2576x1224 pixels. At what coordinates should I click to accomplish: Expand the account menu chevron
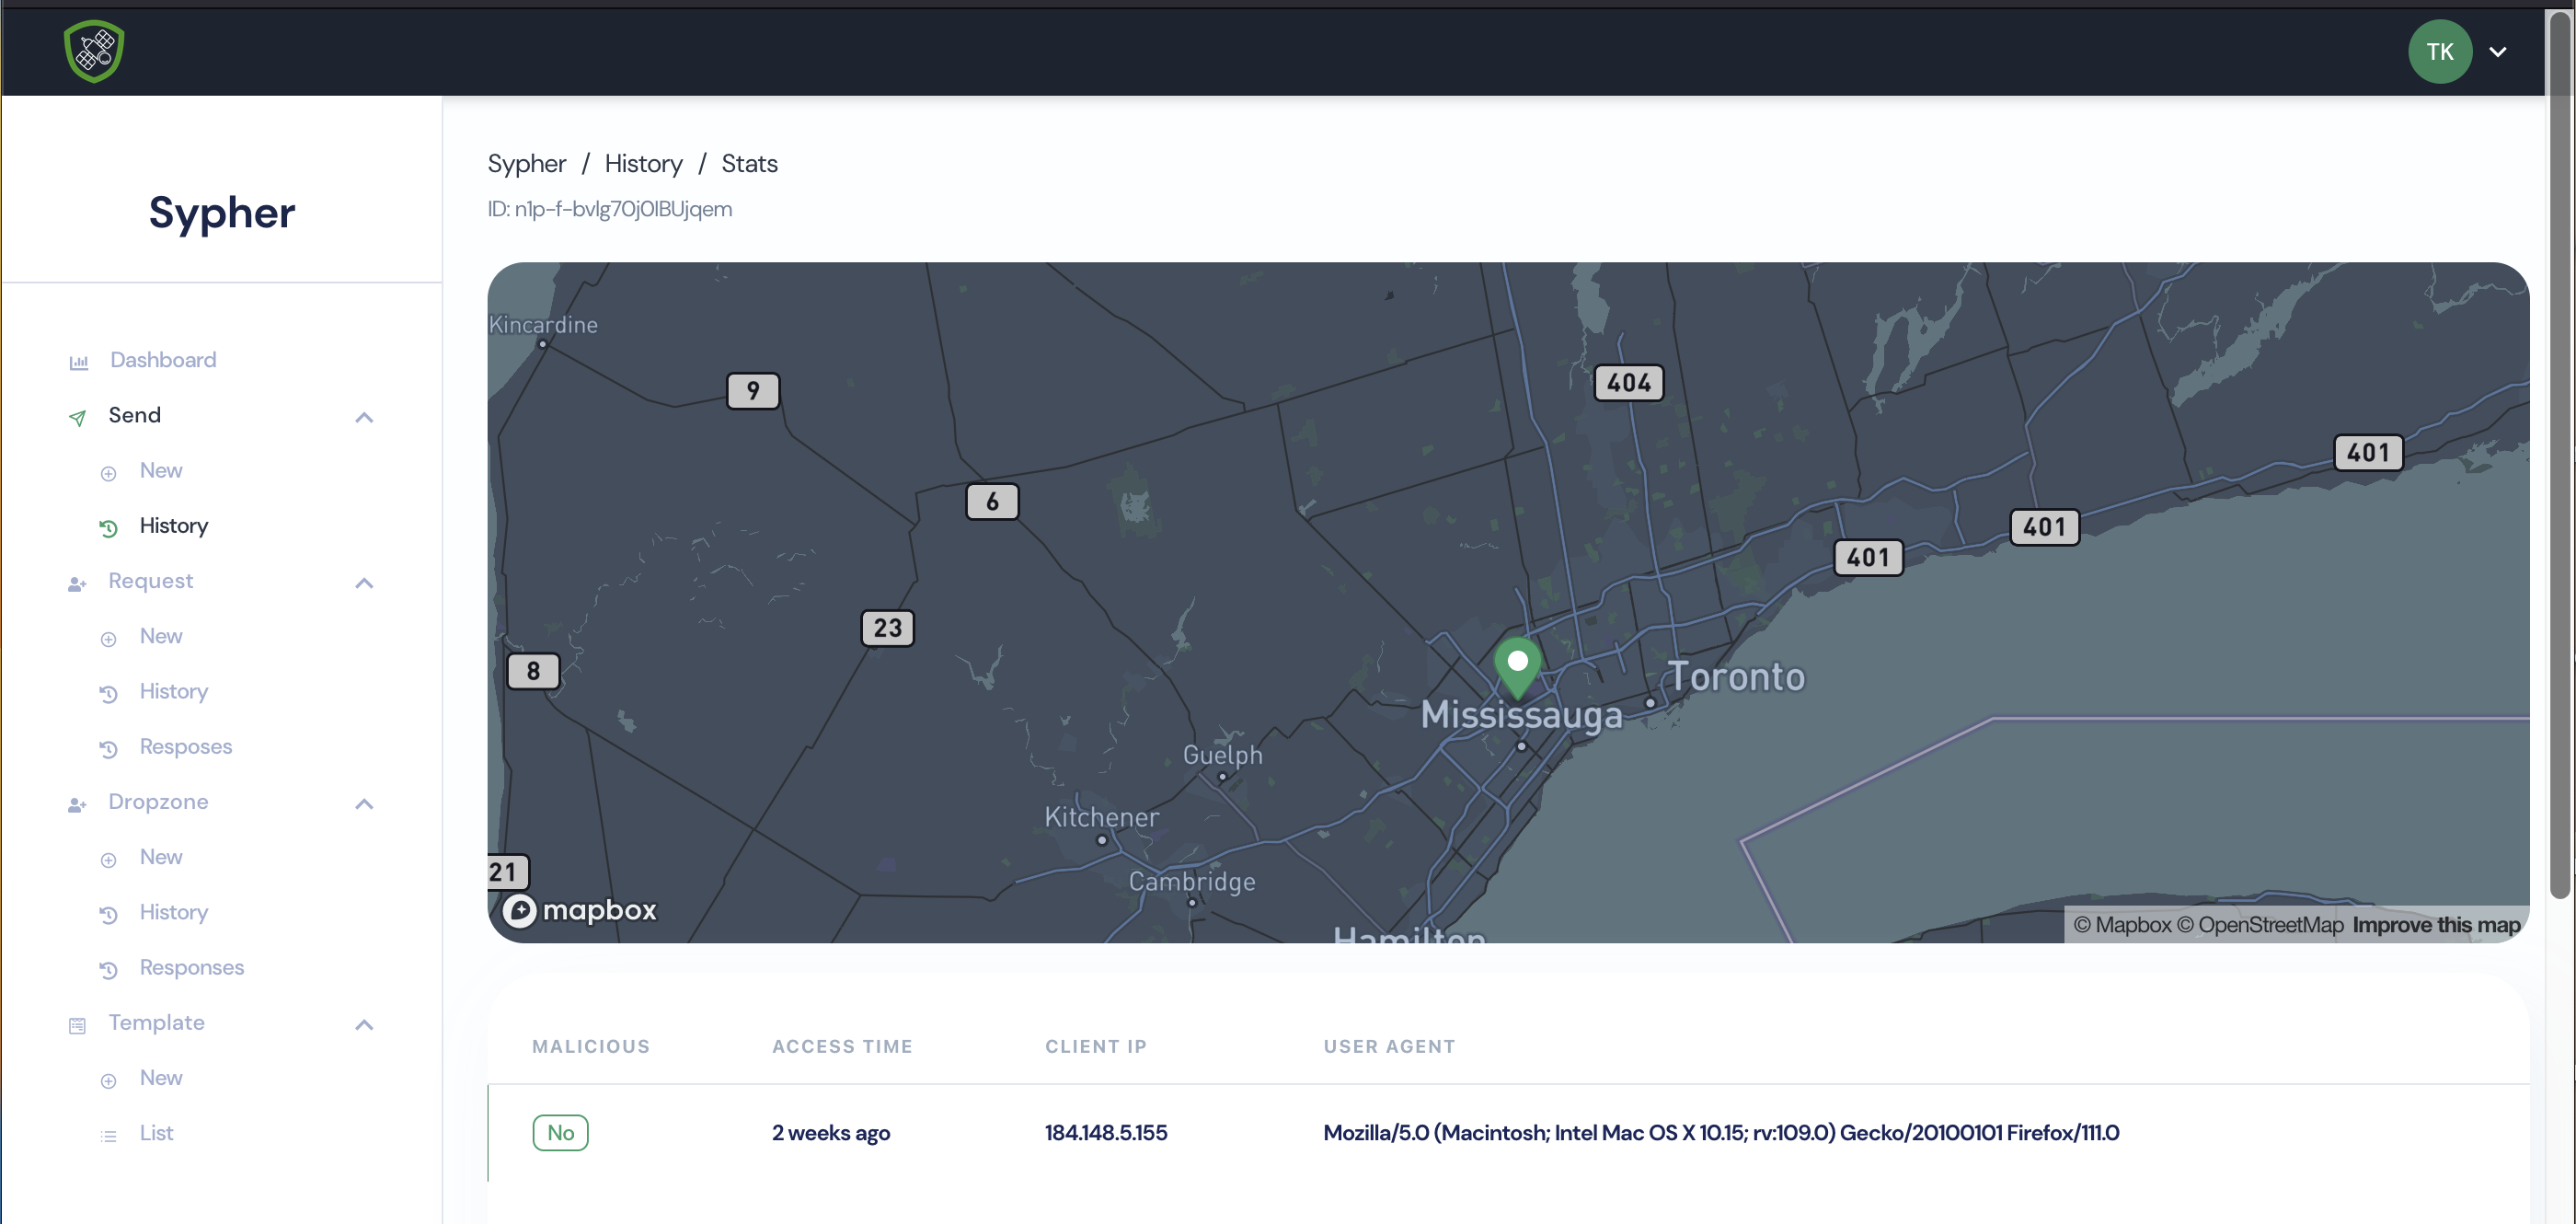click(2497, 52)
